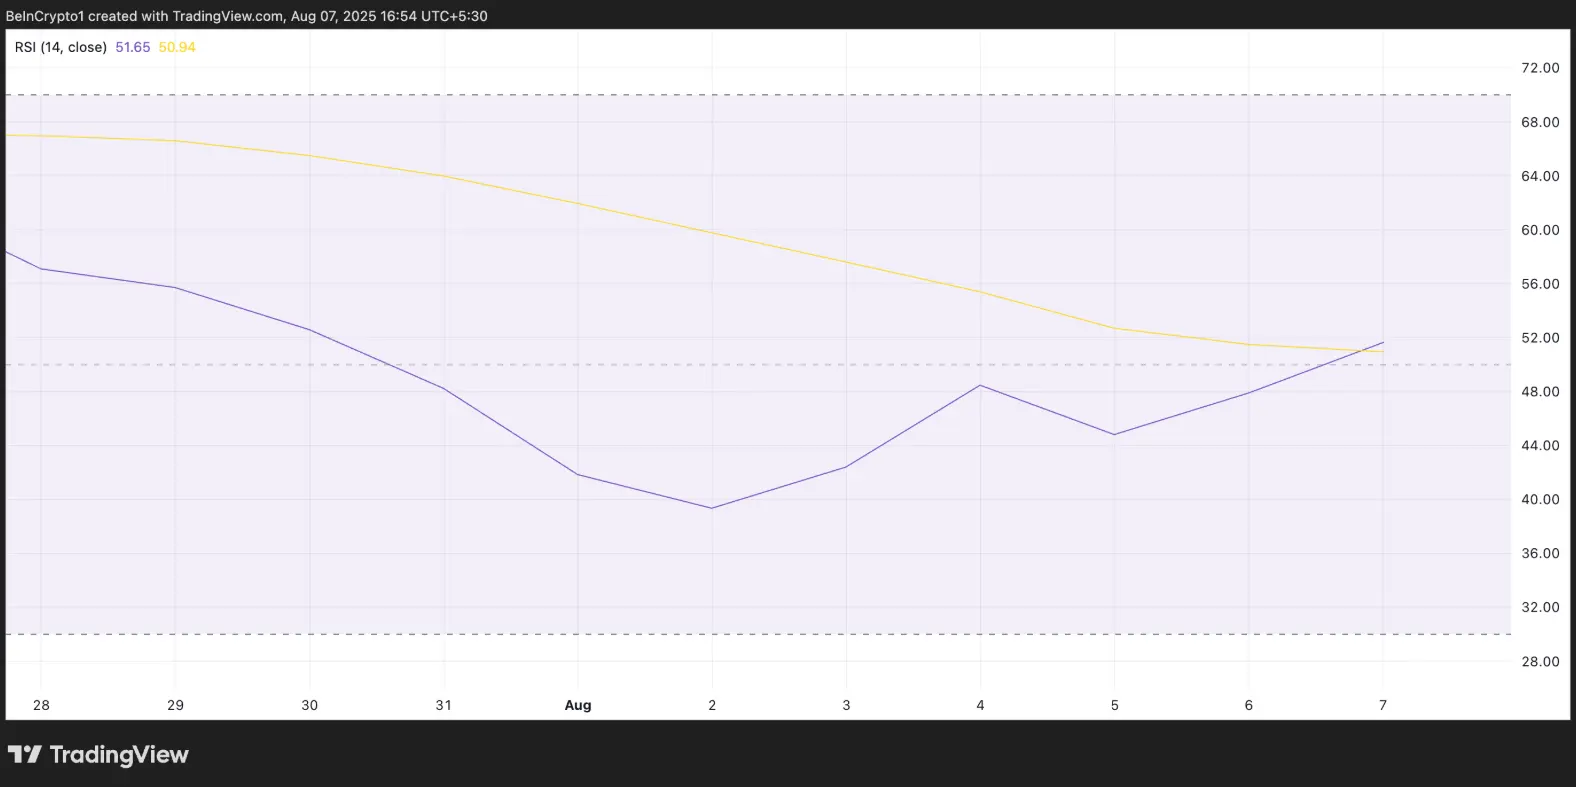Click the 56.00 price axis label
This screenshot has width=1576, height=787.
click(1539, 284)
